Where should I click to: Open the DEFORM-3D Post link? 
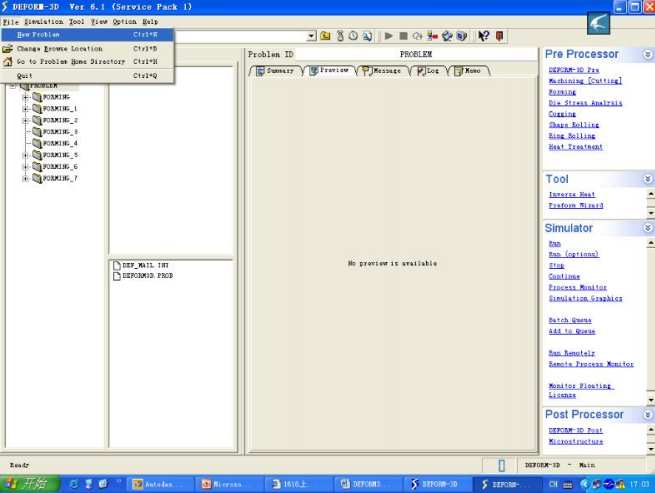click(575, 430)
